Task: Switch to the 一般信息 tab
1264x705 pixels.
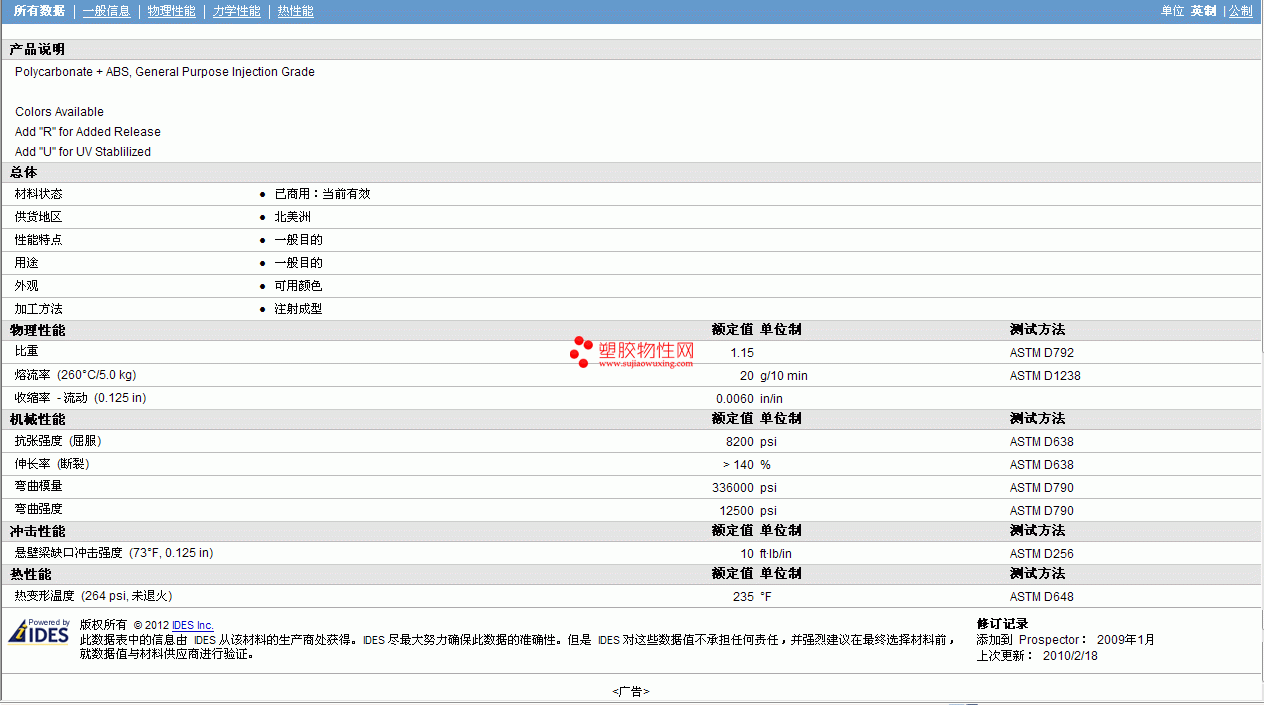Action: (106, 11)
